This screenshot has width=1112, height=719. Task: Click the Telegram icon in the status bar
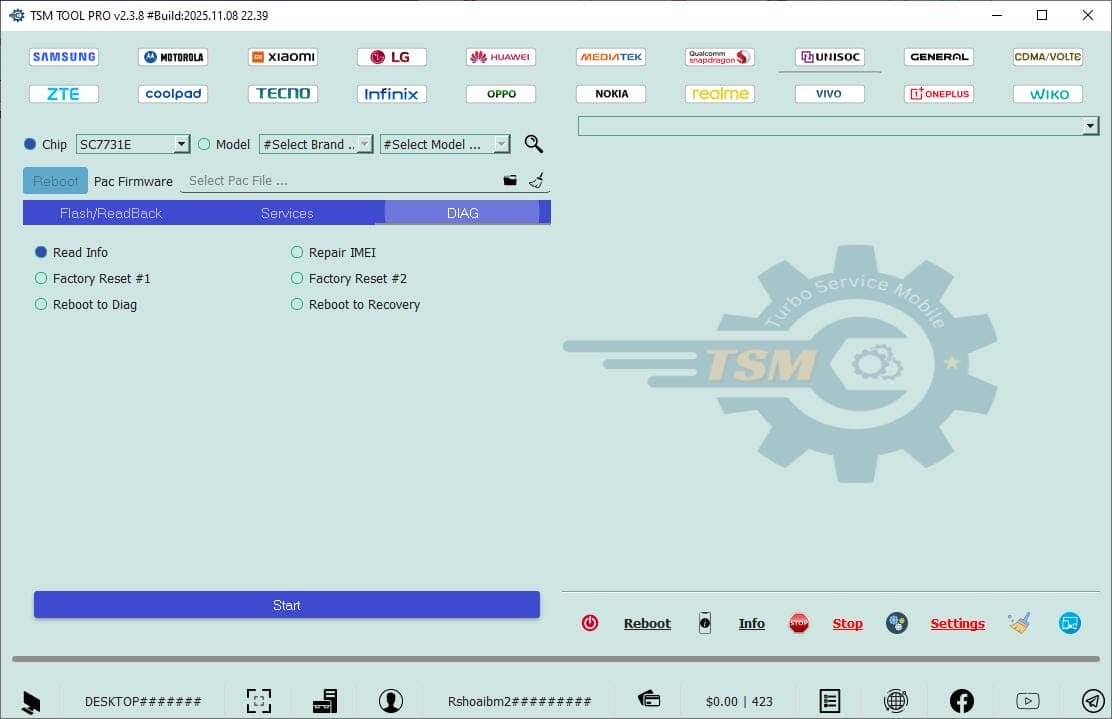pyautogui.click(x=1092, y=700)
